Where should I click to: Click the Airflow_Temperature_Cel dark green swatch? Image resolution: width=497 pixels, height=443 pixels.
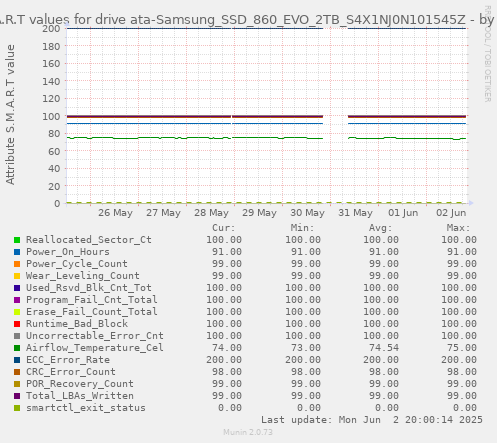[17, 348]
